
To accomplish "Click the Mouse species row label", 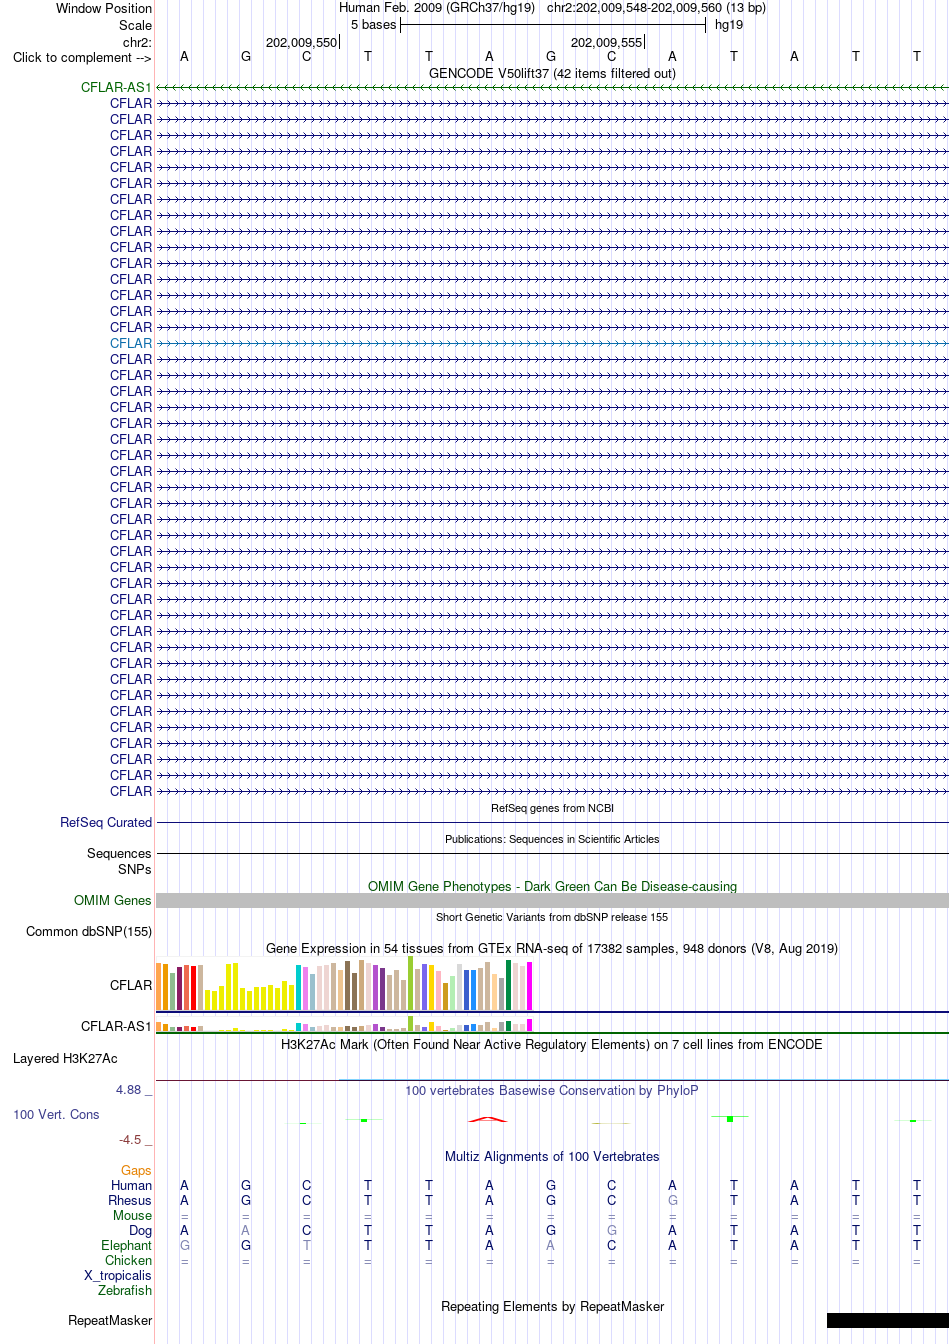I will [132, 1215].
